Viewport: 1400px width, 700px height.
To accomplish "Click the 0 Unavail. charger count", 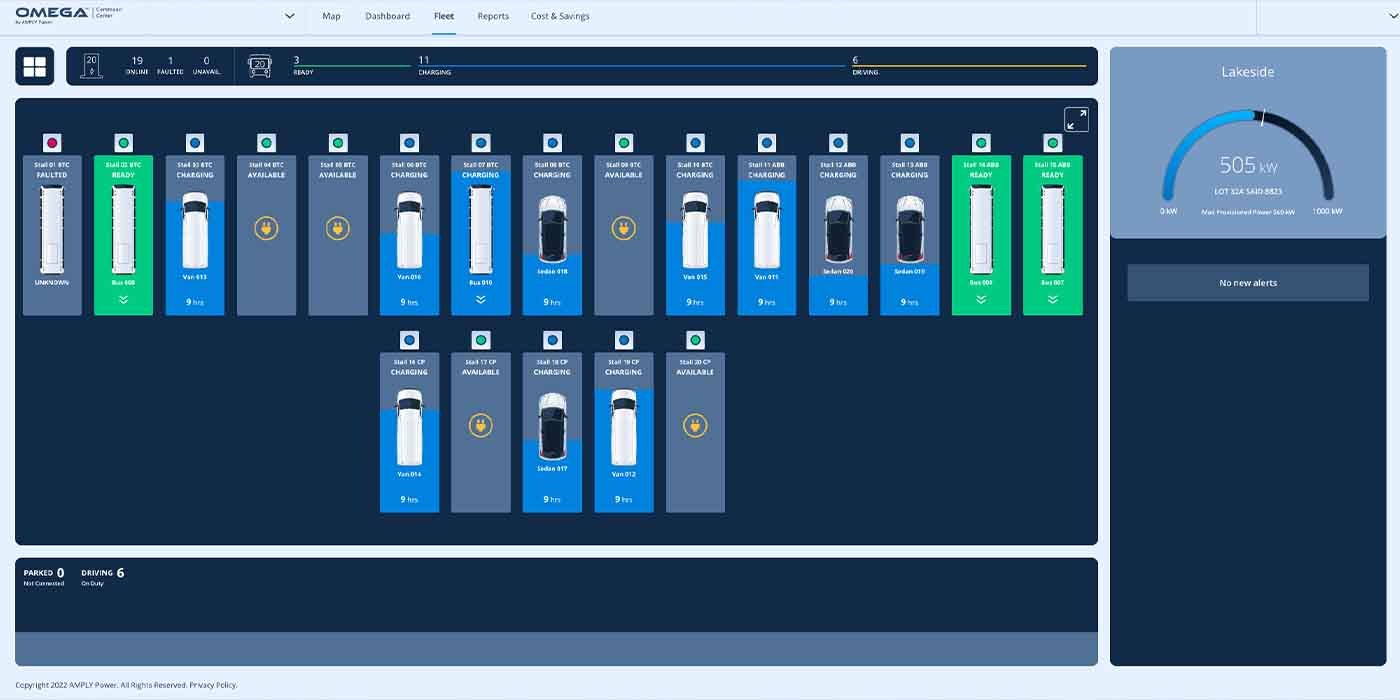I will pos(206,66).
